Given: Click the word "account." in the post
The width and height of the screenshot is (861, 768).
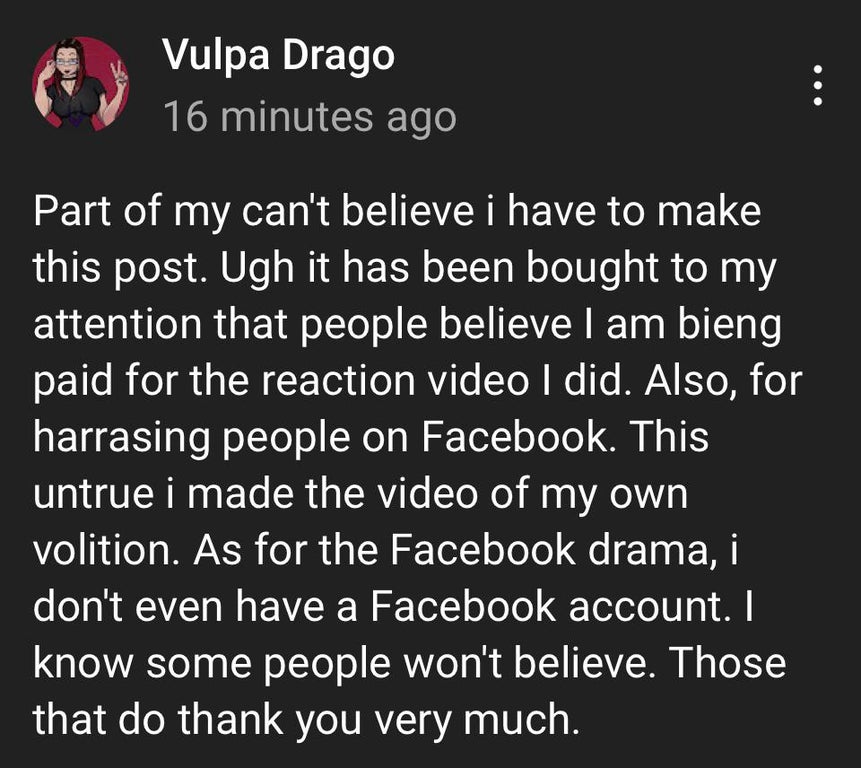Looking at the screenshot, I should [x=646, y=607].
